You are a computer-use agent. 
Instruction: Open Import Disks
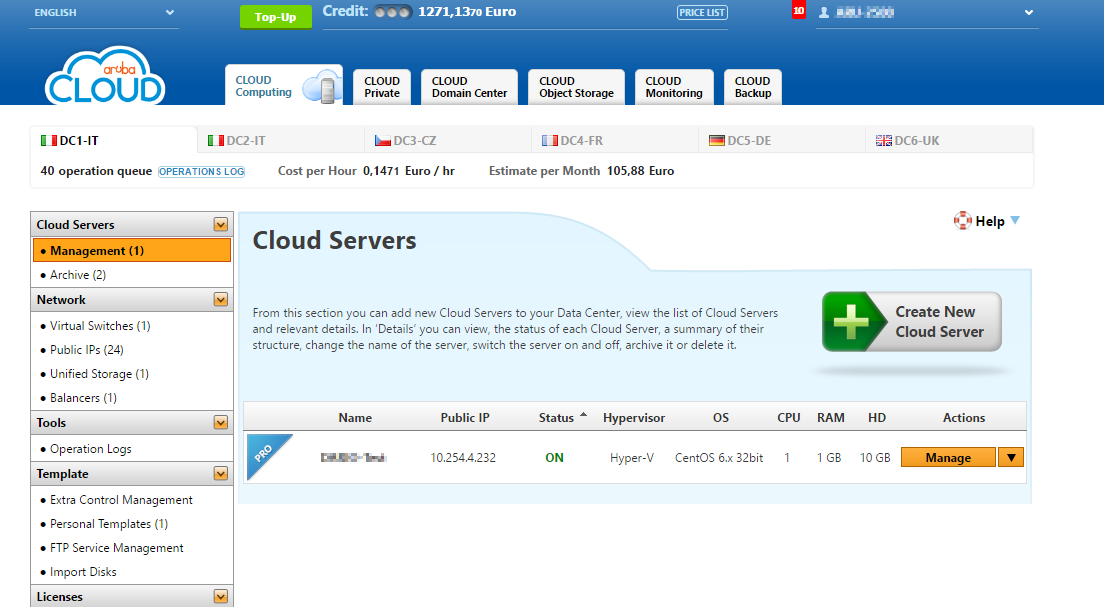point(83,572)
